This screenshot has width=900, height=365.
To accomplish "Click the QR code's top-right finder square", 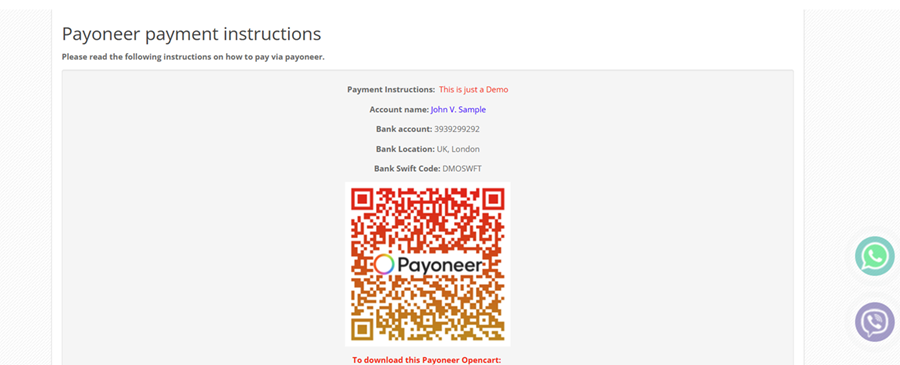I will [492, 200].
